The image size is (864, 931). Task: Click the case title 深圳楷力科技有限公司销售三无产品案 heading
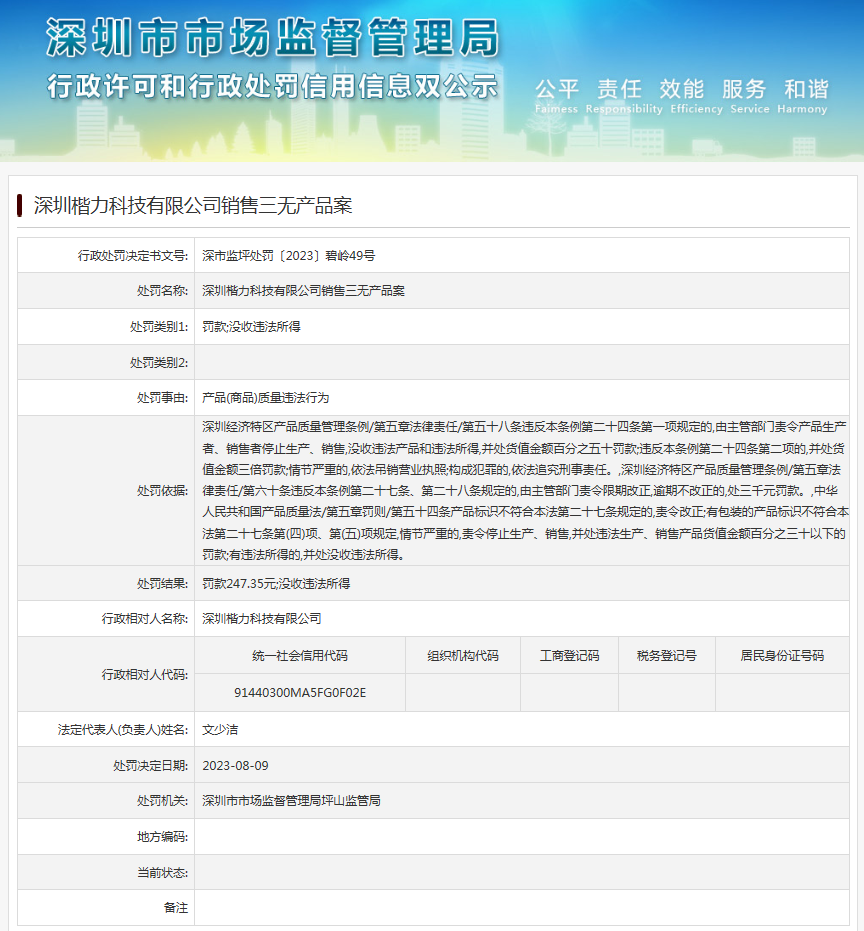coord(193,205)
